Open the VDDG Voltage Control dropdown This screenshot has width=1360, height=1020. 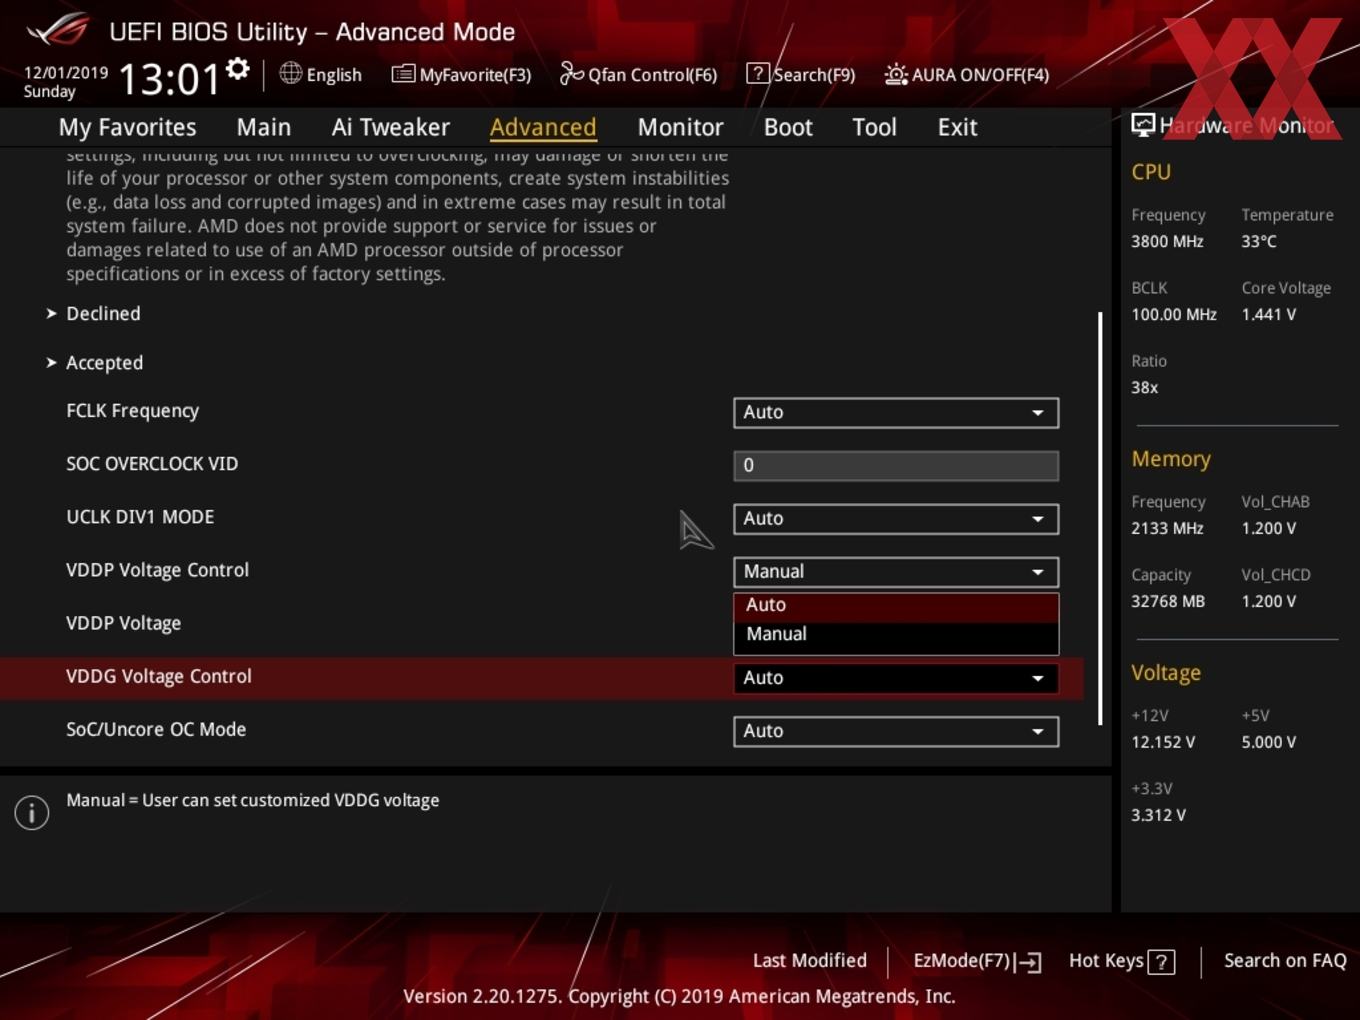pyautogui.click(x=896, y=677)
